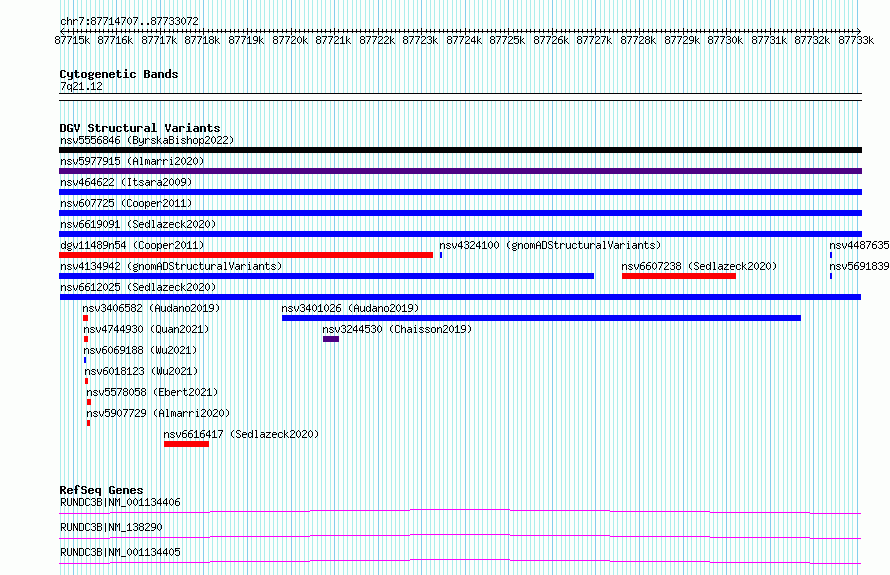Click the small blue nsv4487635 marker
Image resolution: width=890 pixels, height=575 pixels.
click(831, 255)
